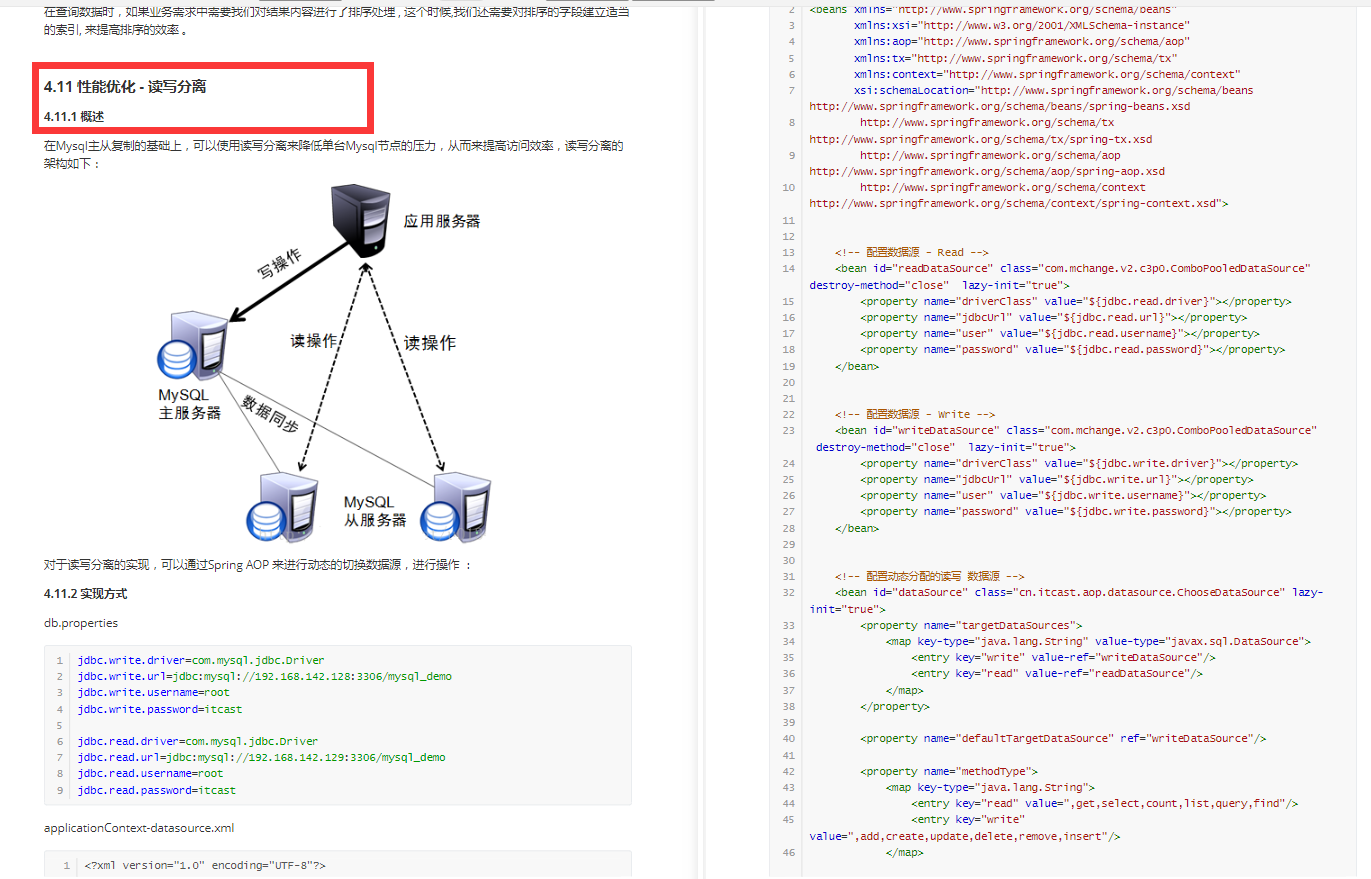Select the jdbc.write.driver property line

coord(200,660)
